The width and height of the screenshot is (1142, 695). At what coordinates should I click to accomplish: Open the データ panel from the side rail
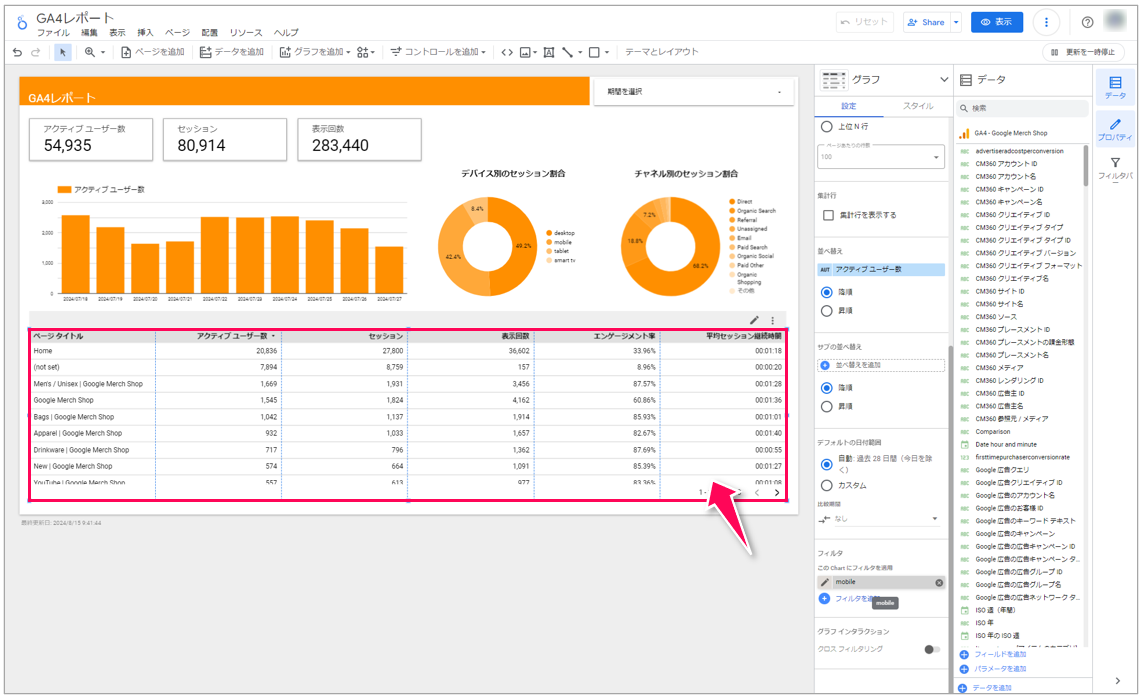(1115, 87)
